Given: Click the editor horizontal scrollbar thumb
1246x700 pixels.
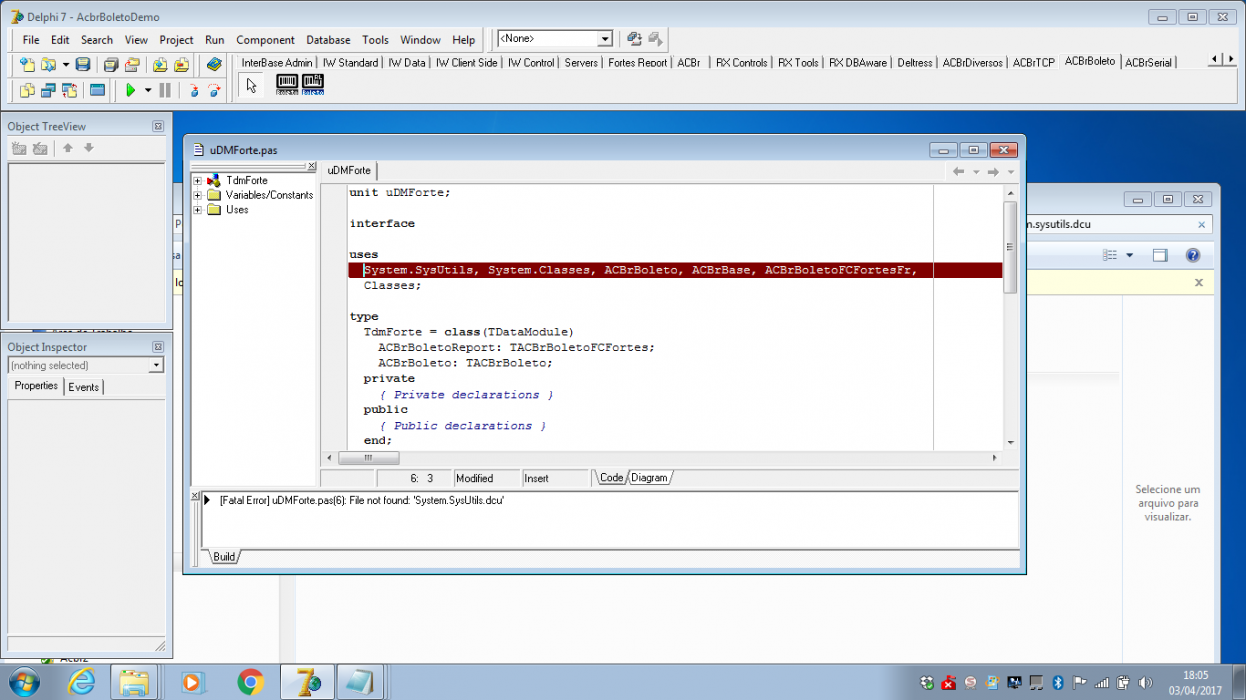Looking at the screenshot, I should click(x=368, y=458).
